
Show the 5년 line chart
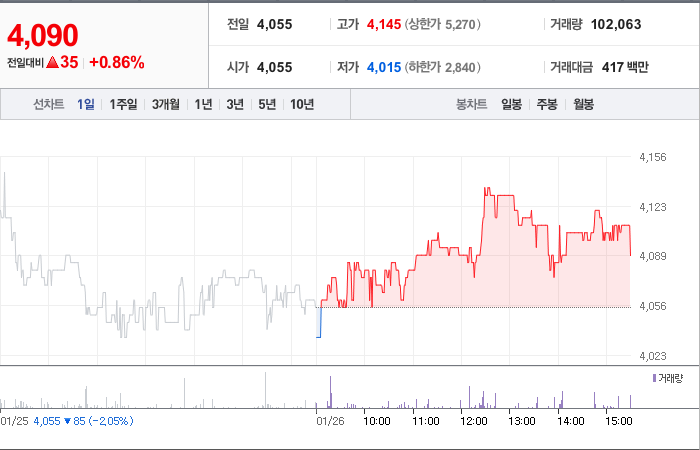click(267, 104)
